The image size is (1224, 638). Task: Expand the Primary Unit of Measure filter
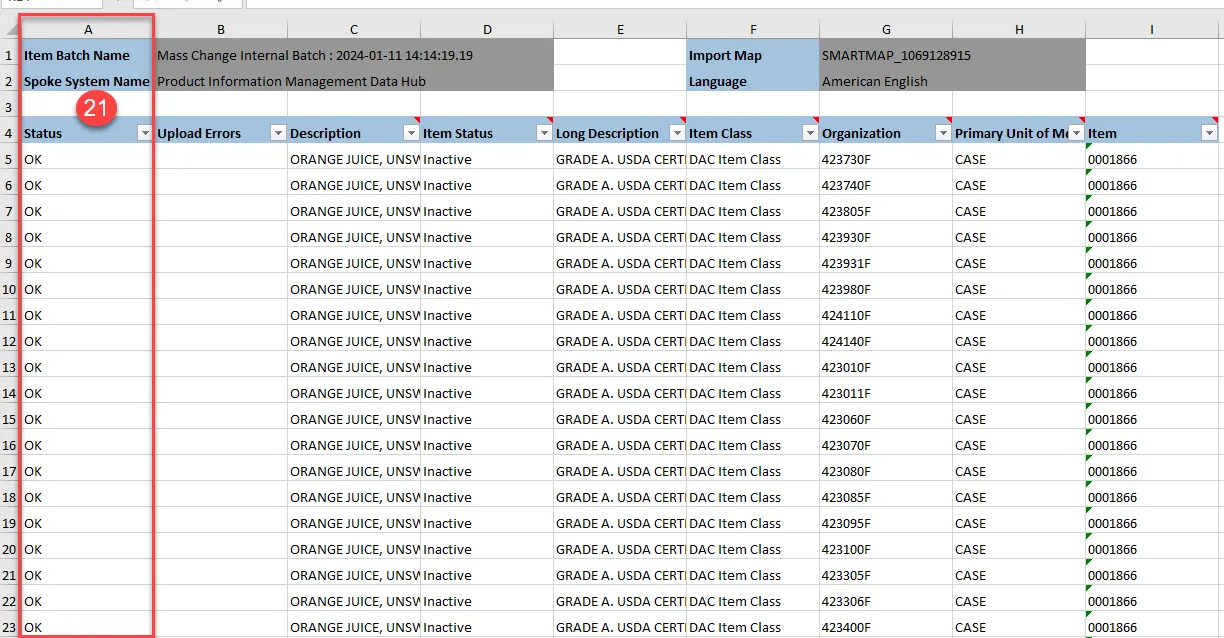[1075, 133]
